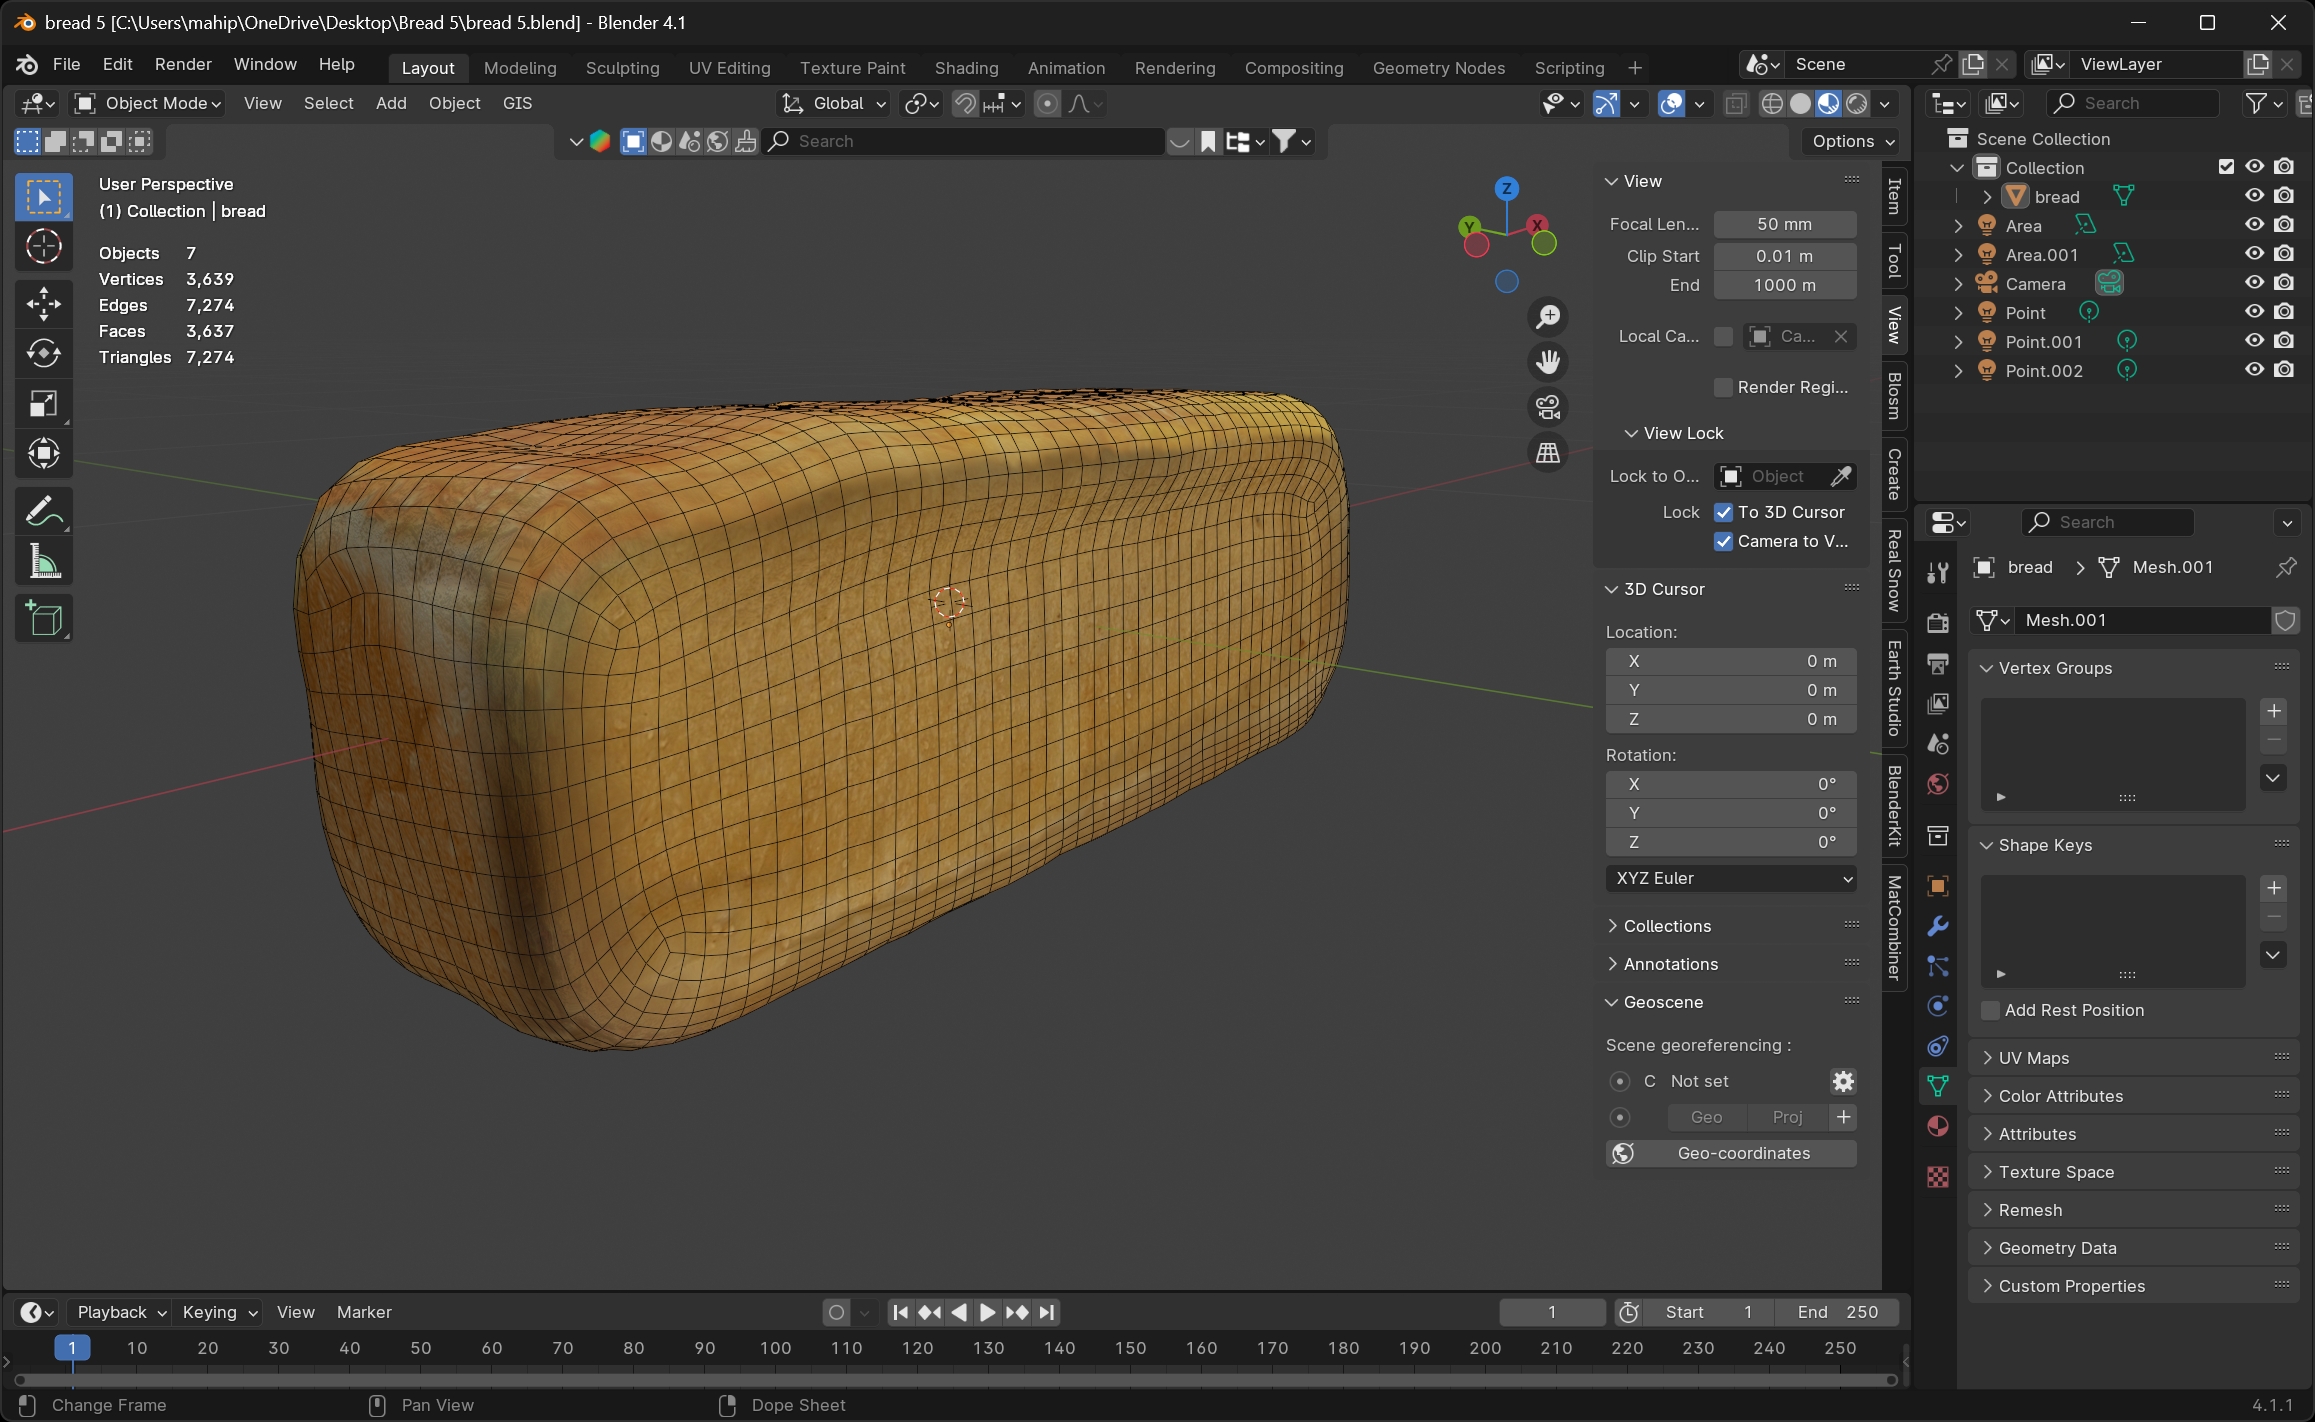Select the Move tool in toolbar
Viewport: 2315px width, 1422px height.
point(43,303)
